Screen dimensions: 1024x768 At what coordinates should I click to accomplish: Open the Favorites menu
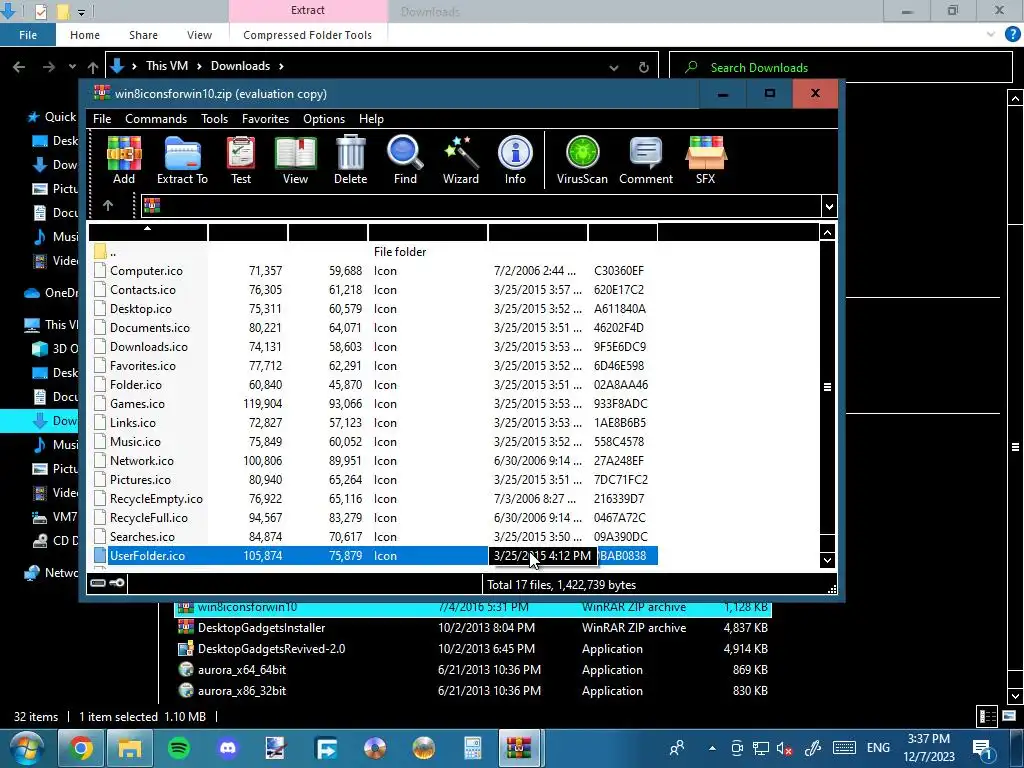(x=265, y=119)
